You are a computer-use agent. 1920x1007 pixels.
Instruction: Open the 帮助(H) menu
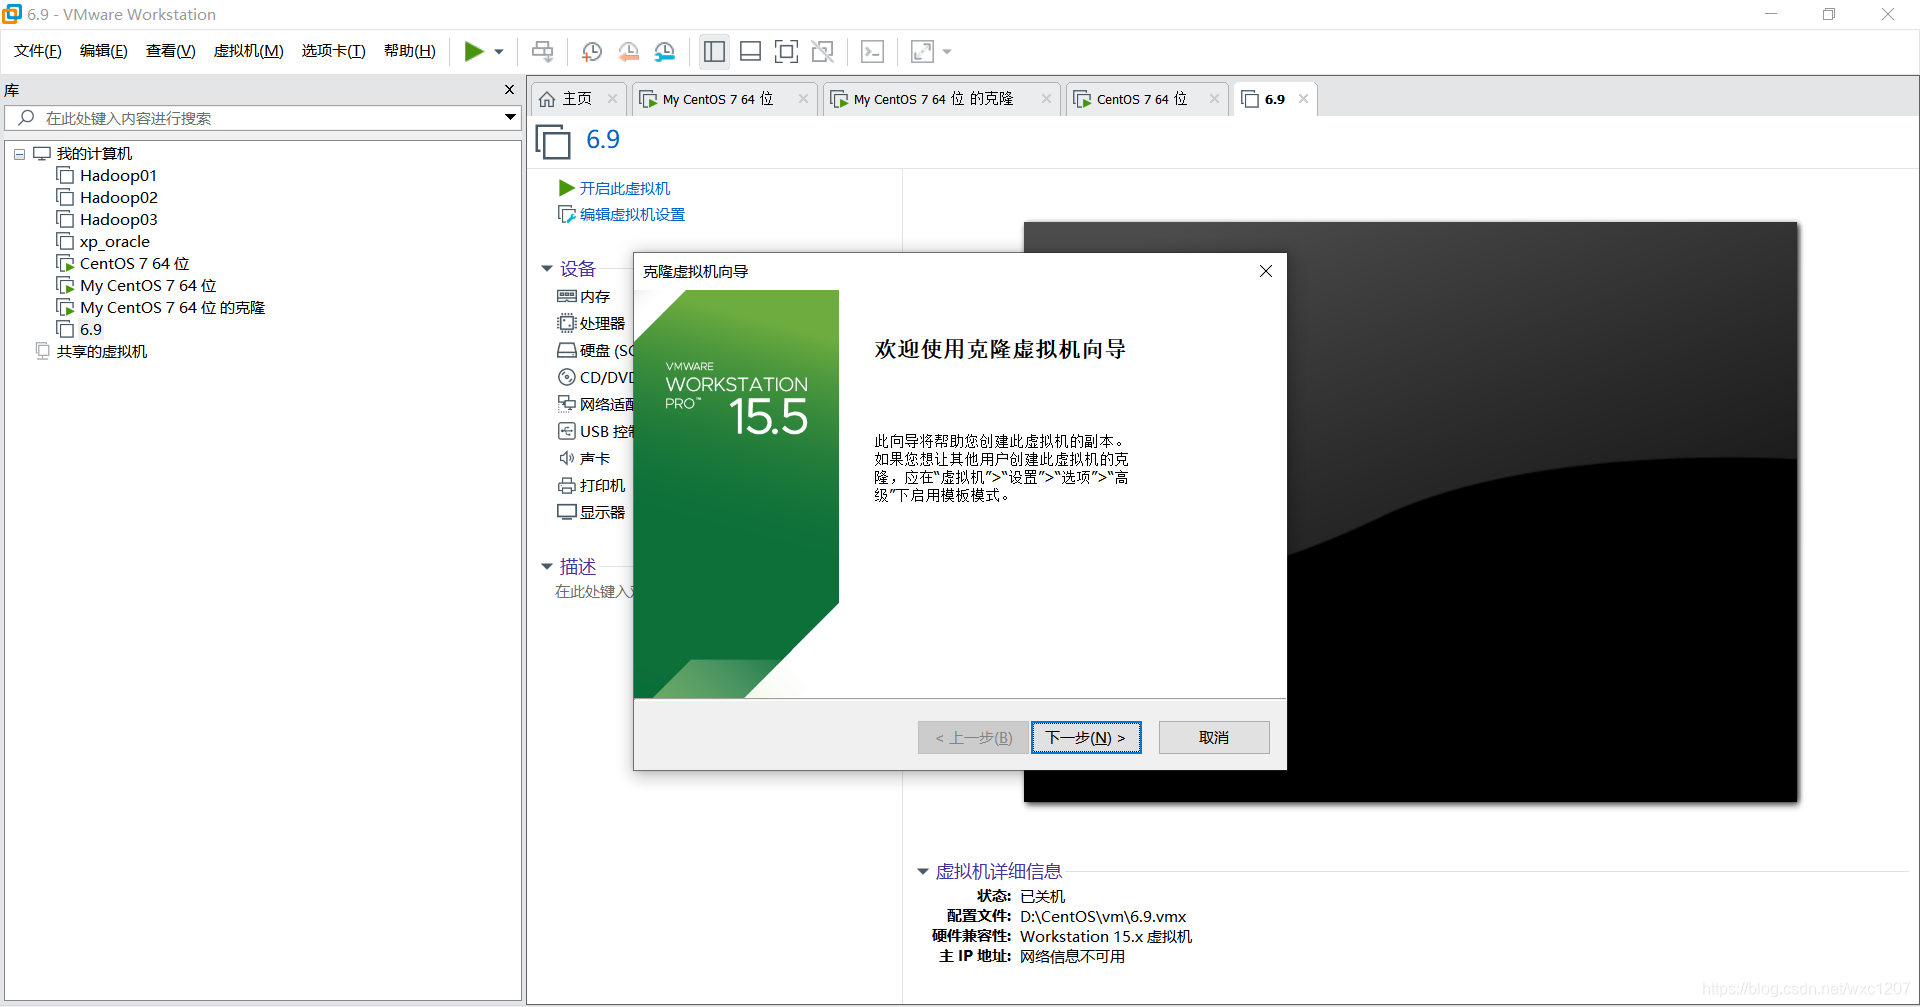(x=410, y=51)
